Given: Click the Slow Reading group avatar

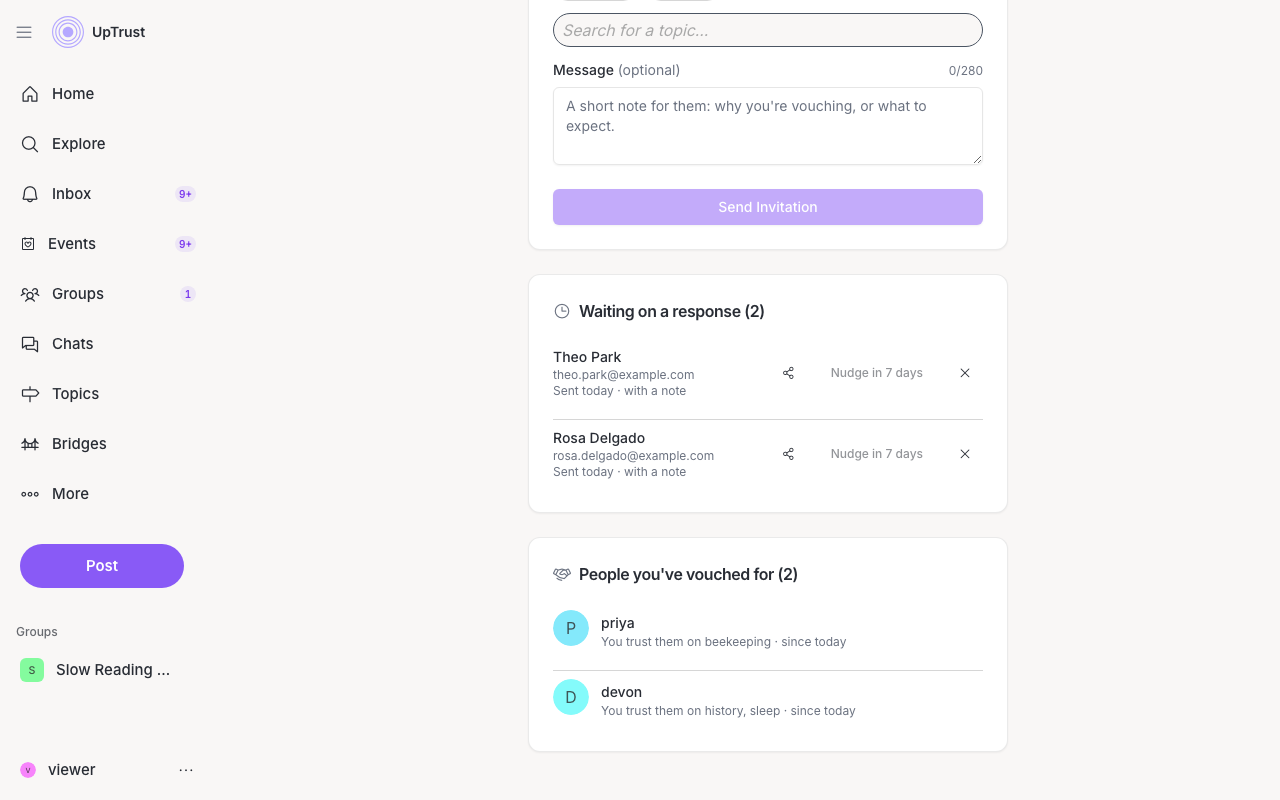Looking at the screenshot, I should click(x=32, y=670).
